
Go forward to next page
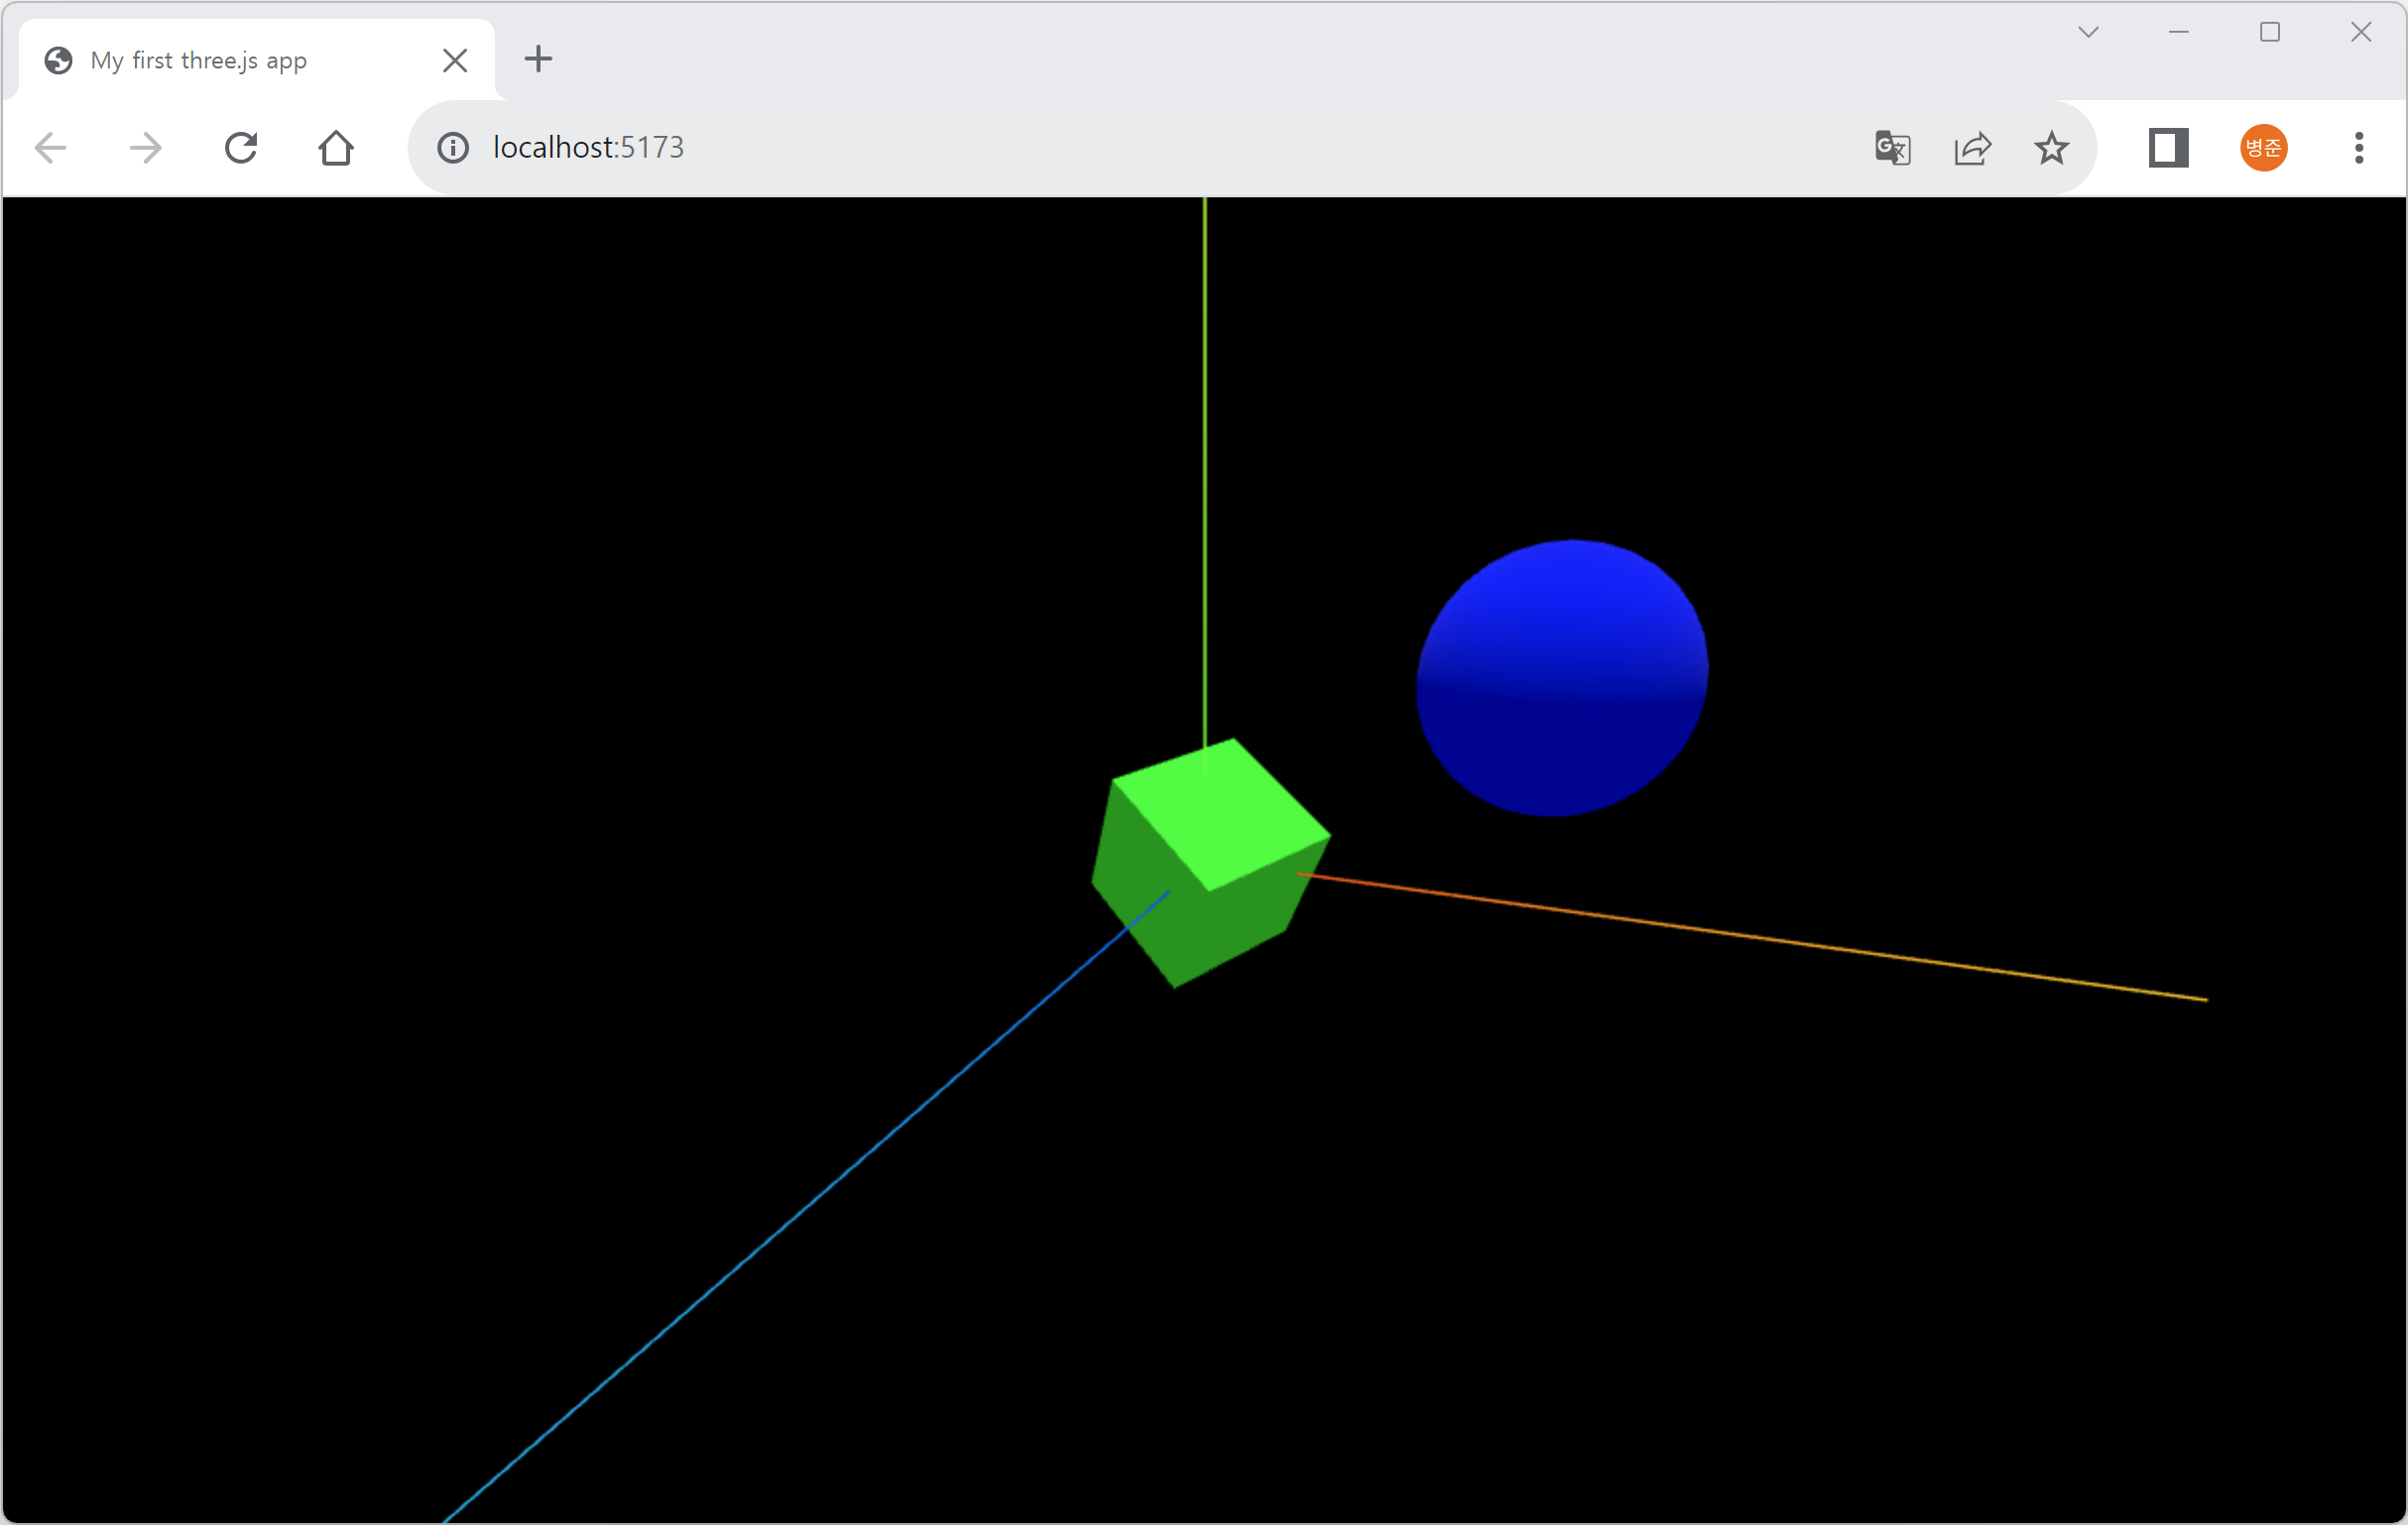click(146, 148)
